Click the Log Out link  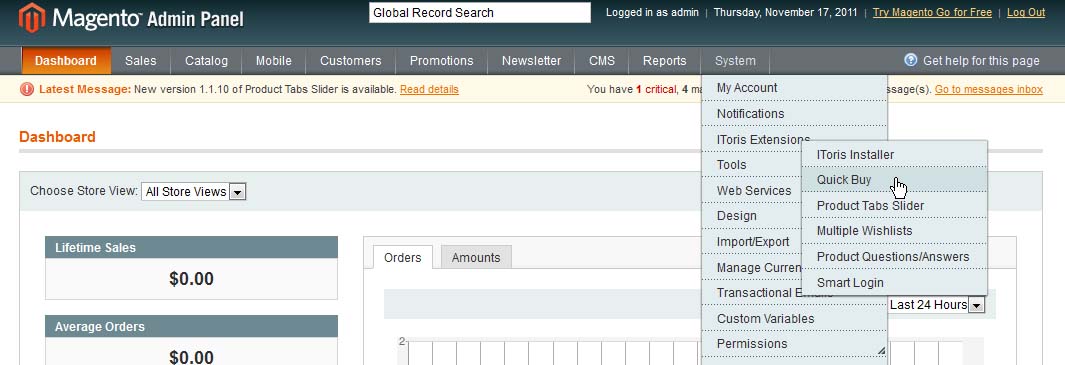(1026, 12)
